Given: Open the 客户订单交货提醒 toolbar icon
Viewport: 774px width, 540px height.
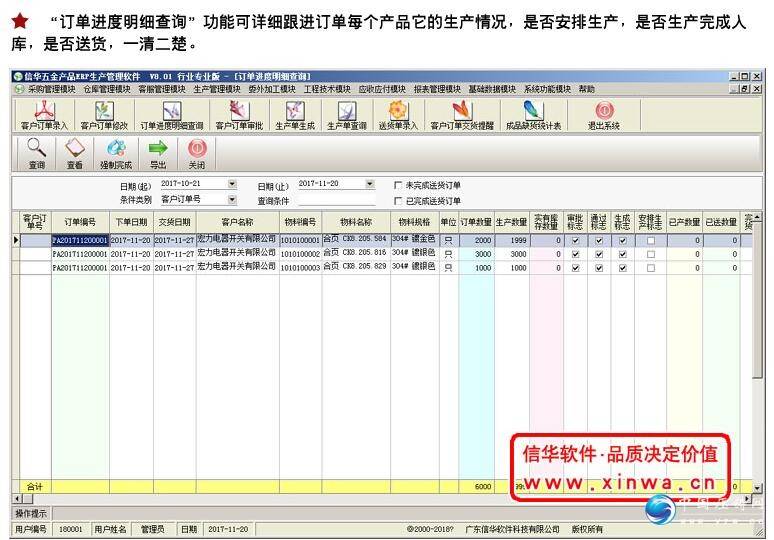Looking at the screenshot, I should point(462,115).
